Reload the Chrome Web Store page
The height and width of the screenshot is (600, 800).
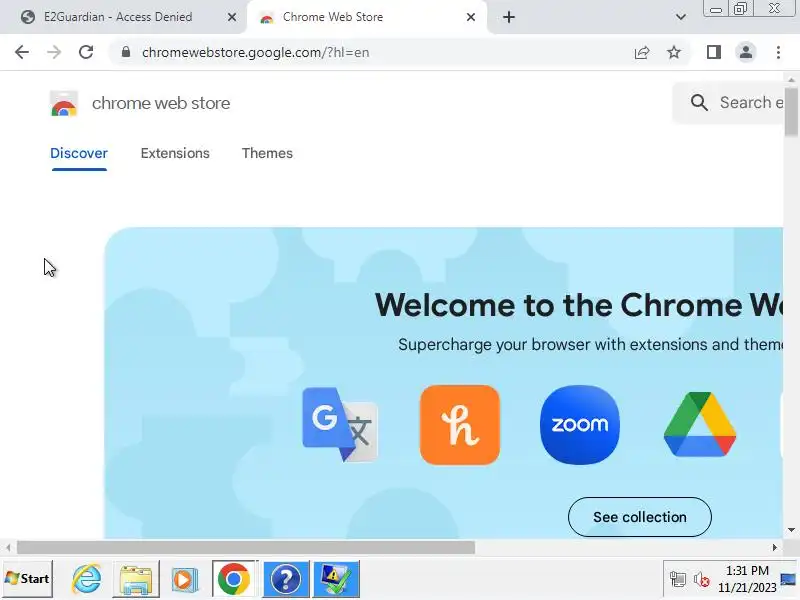point(86,52)
